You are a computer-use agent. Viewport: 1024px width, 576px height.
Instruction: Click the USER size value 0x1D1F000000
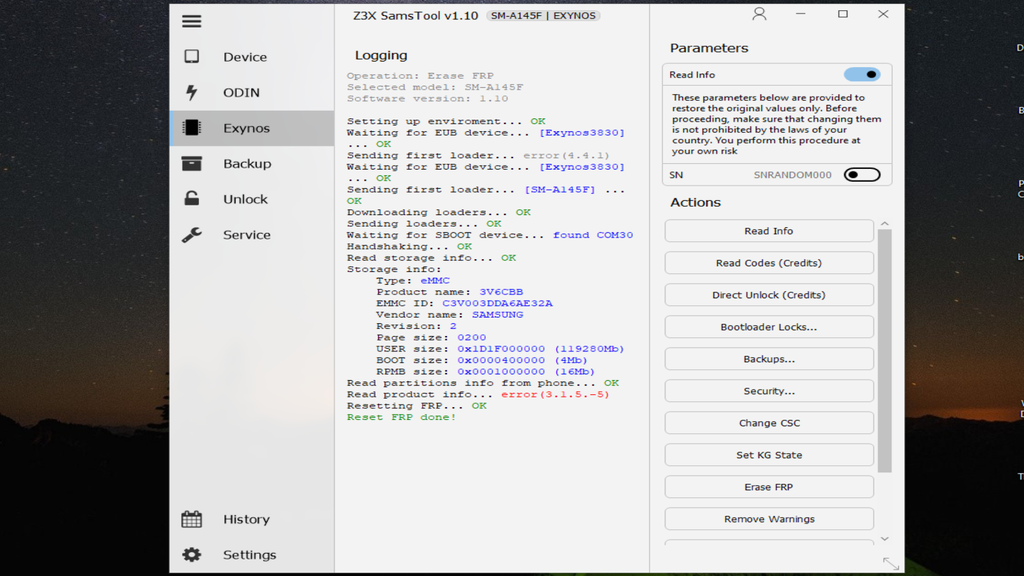point(501,349)
